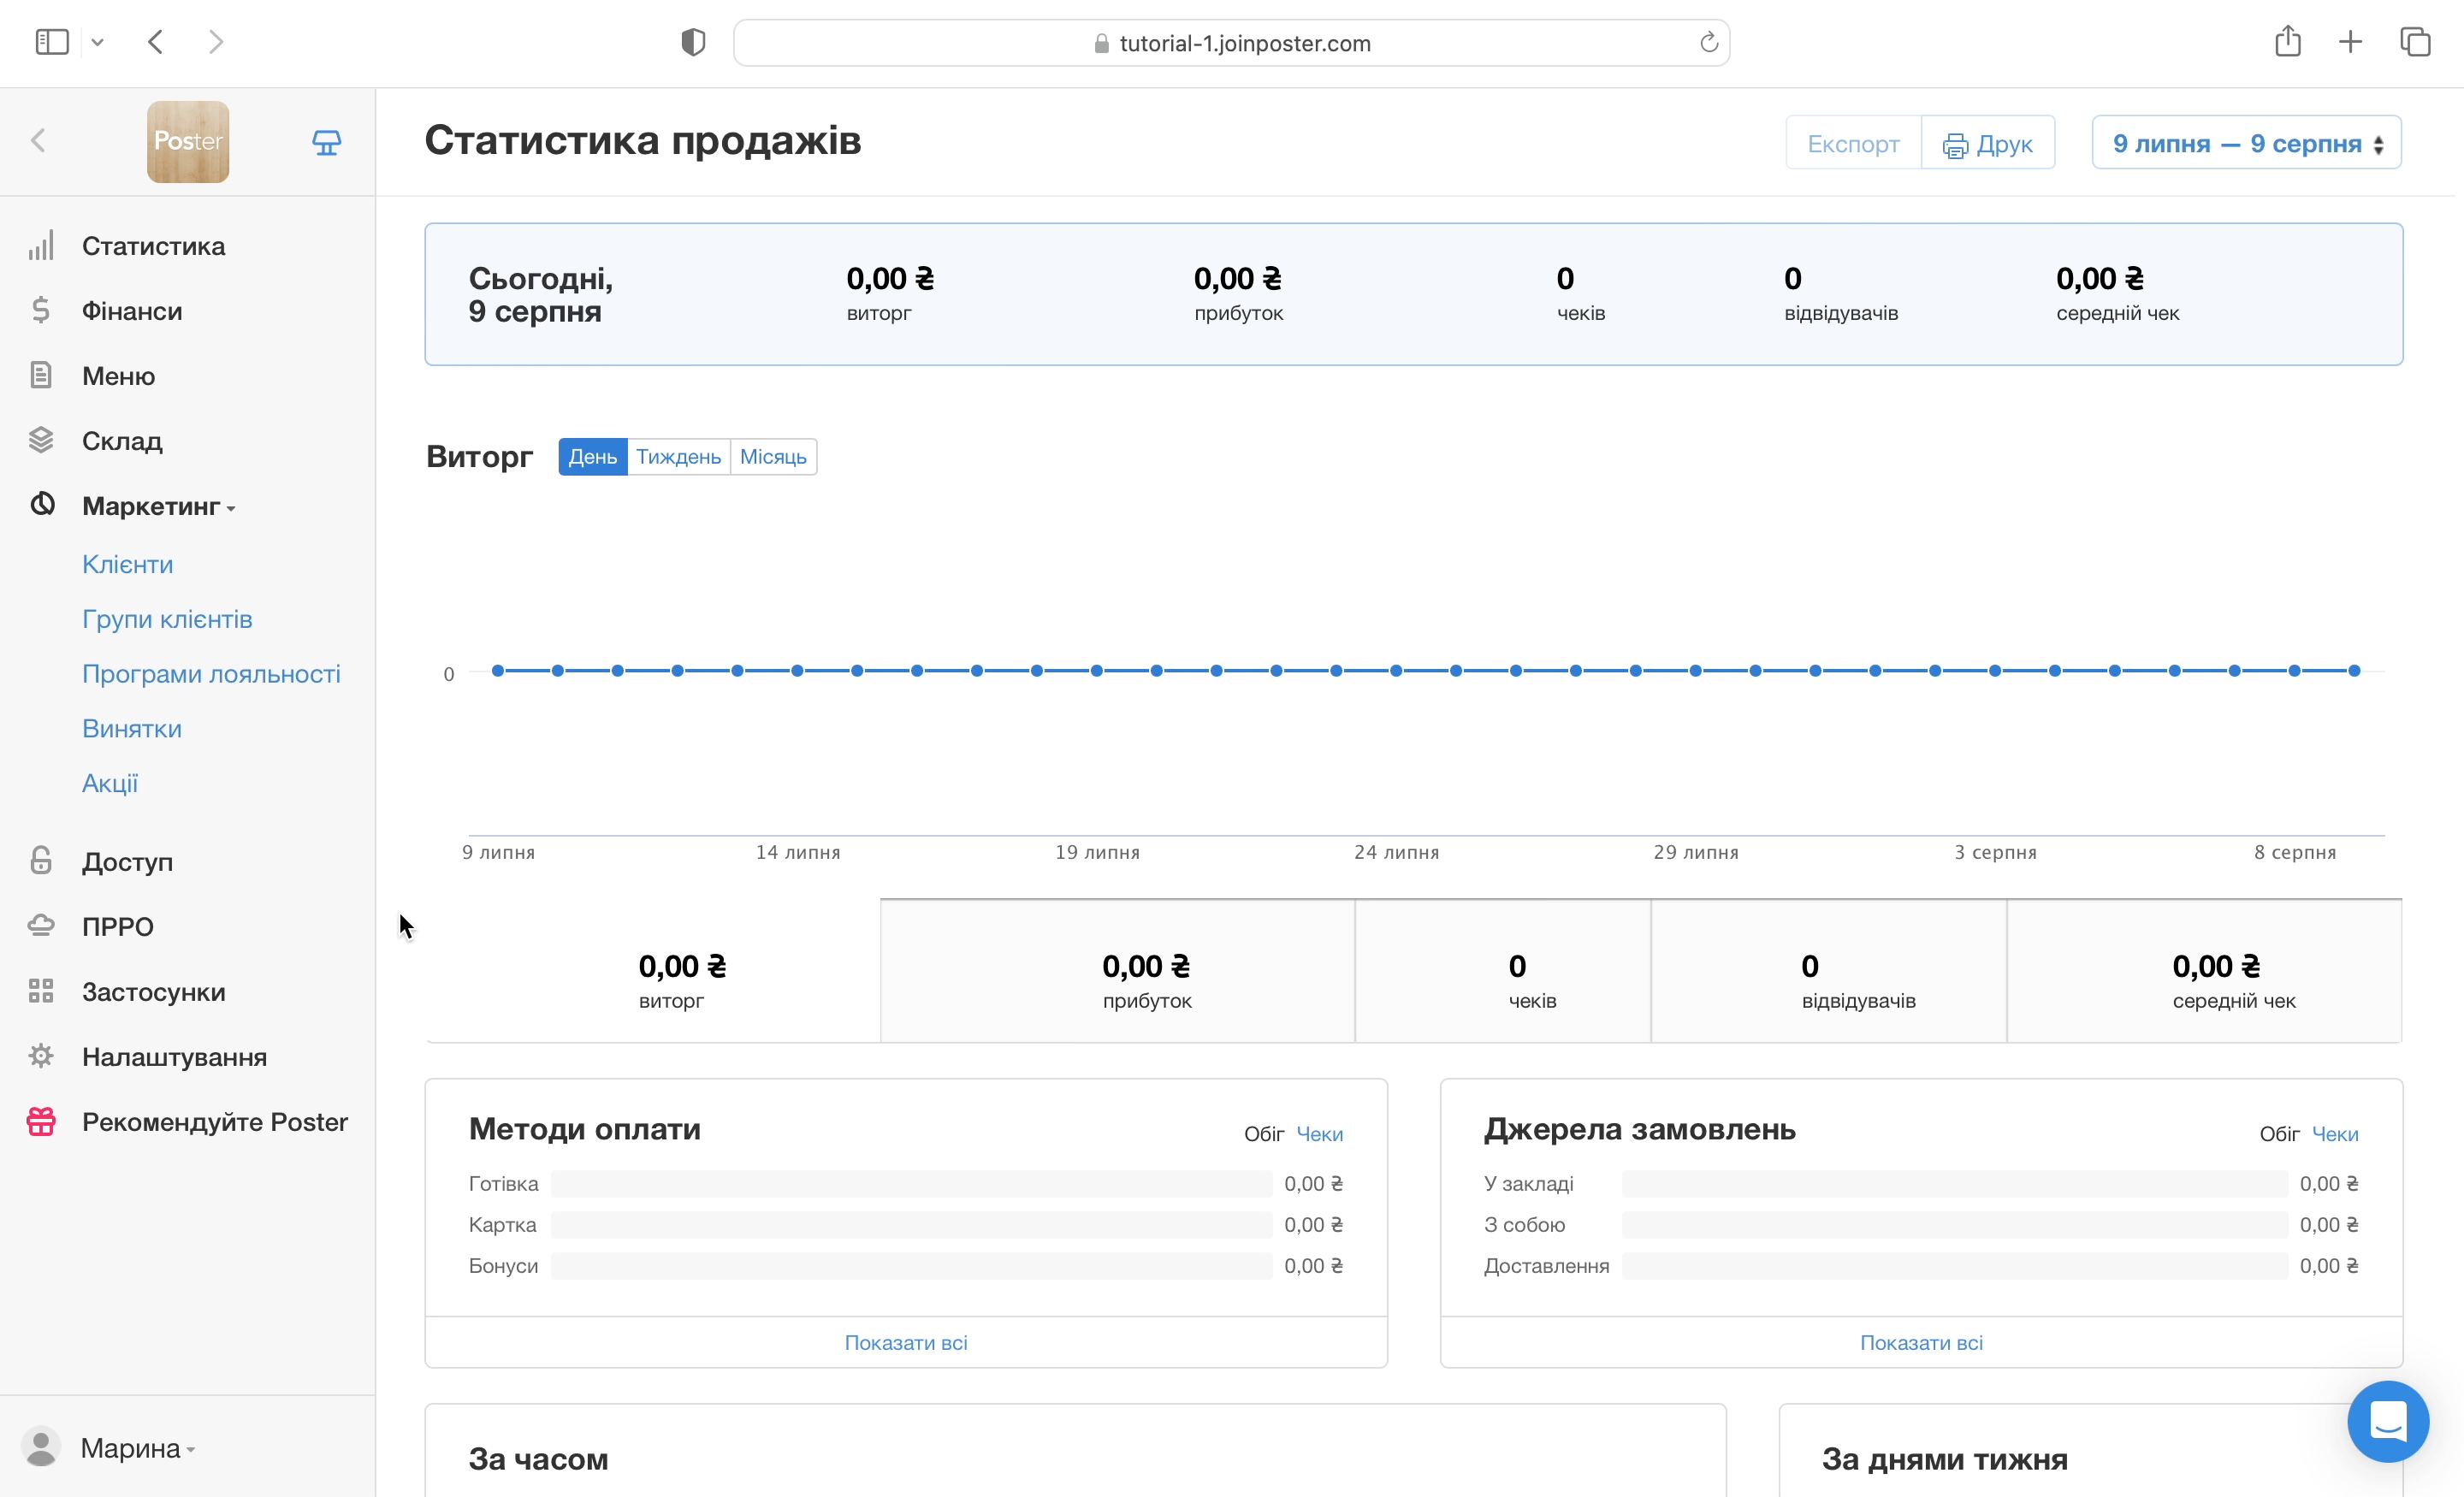
Task: Switch revenue chart to Місяць view
Action: pyautogui.click(x=773, y=457)
